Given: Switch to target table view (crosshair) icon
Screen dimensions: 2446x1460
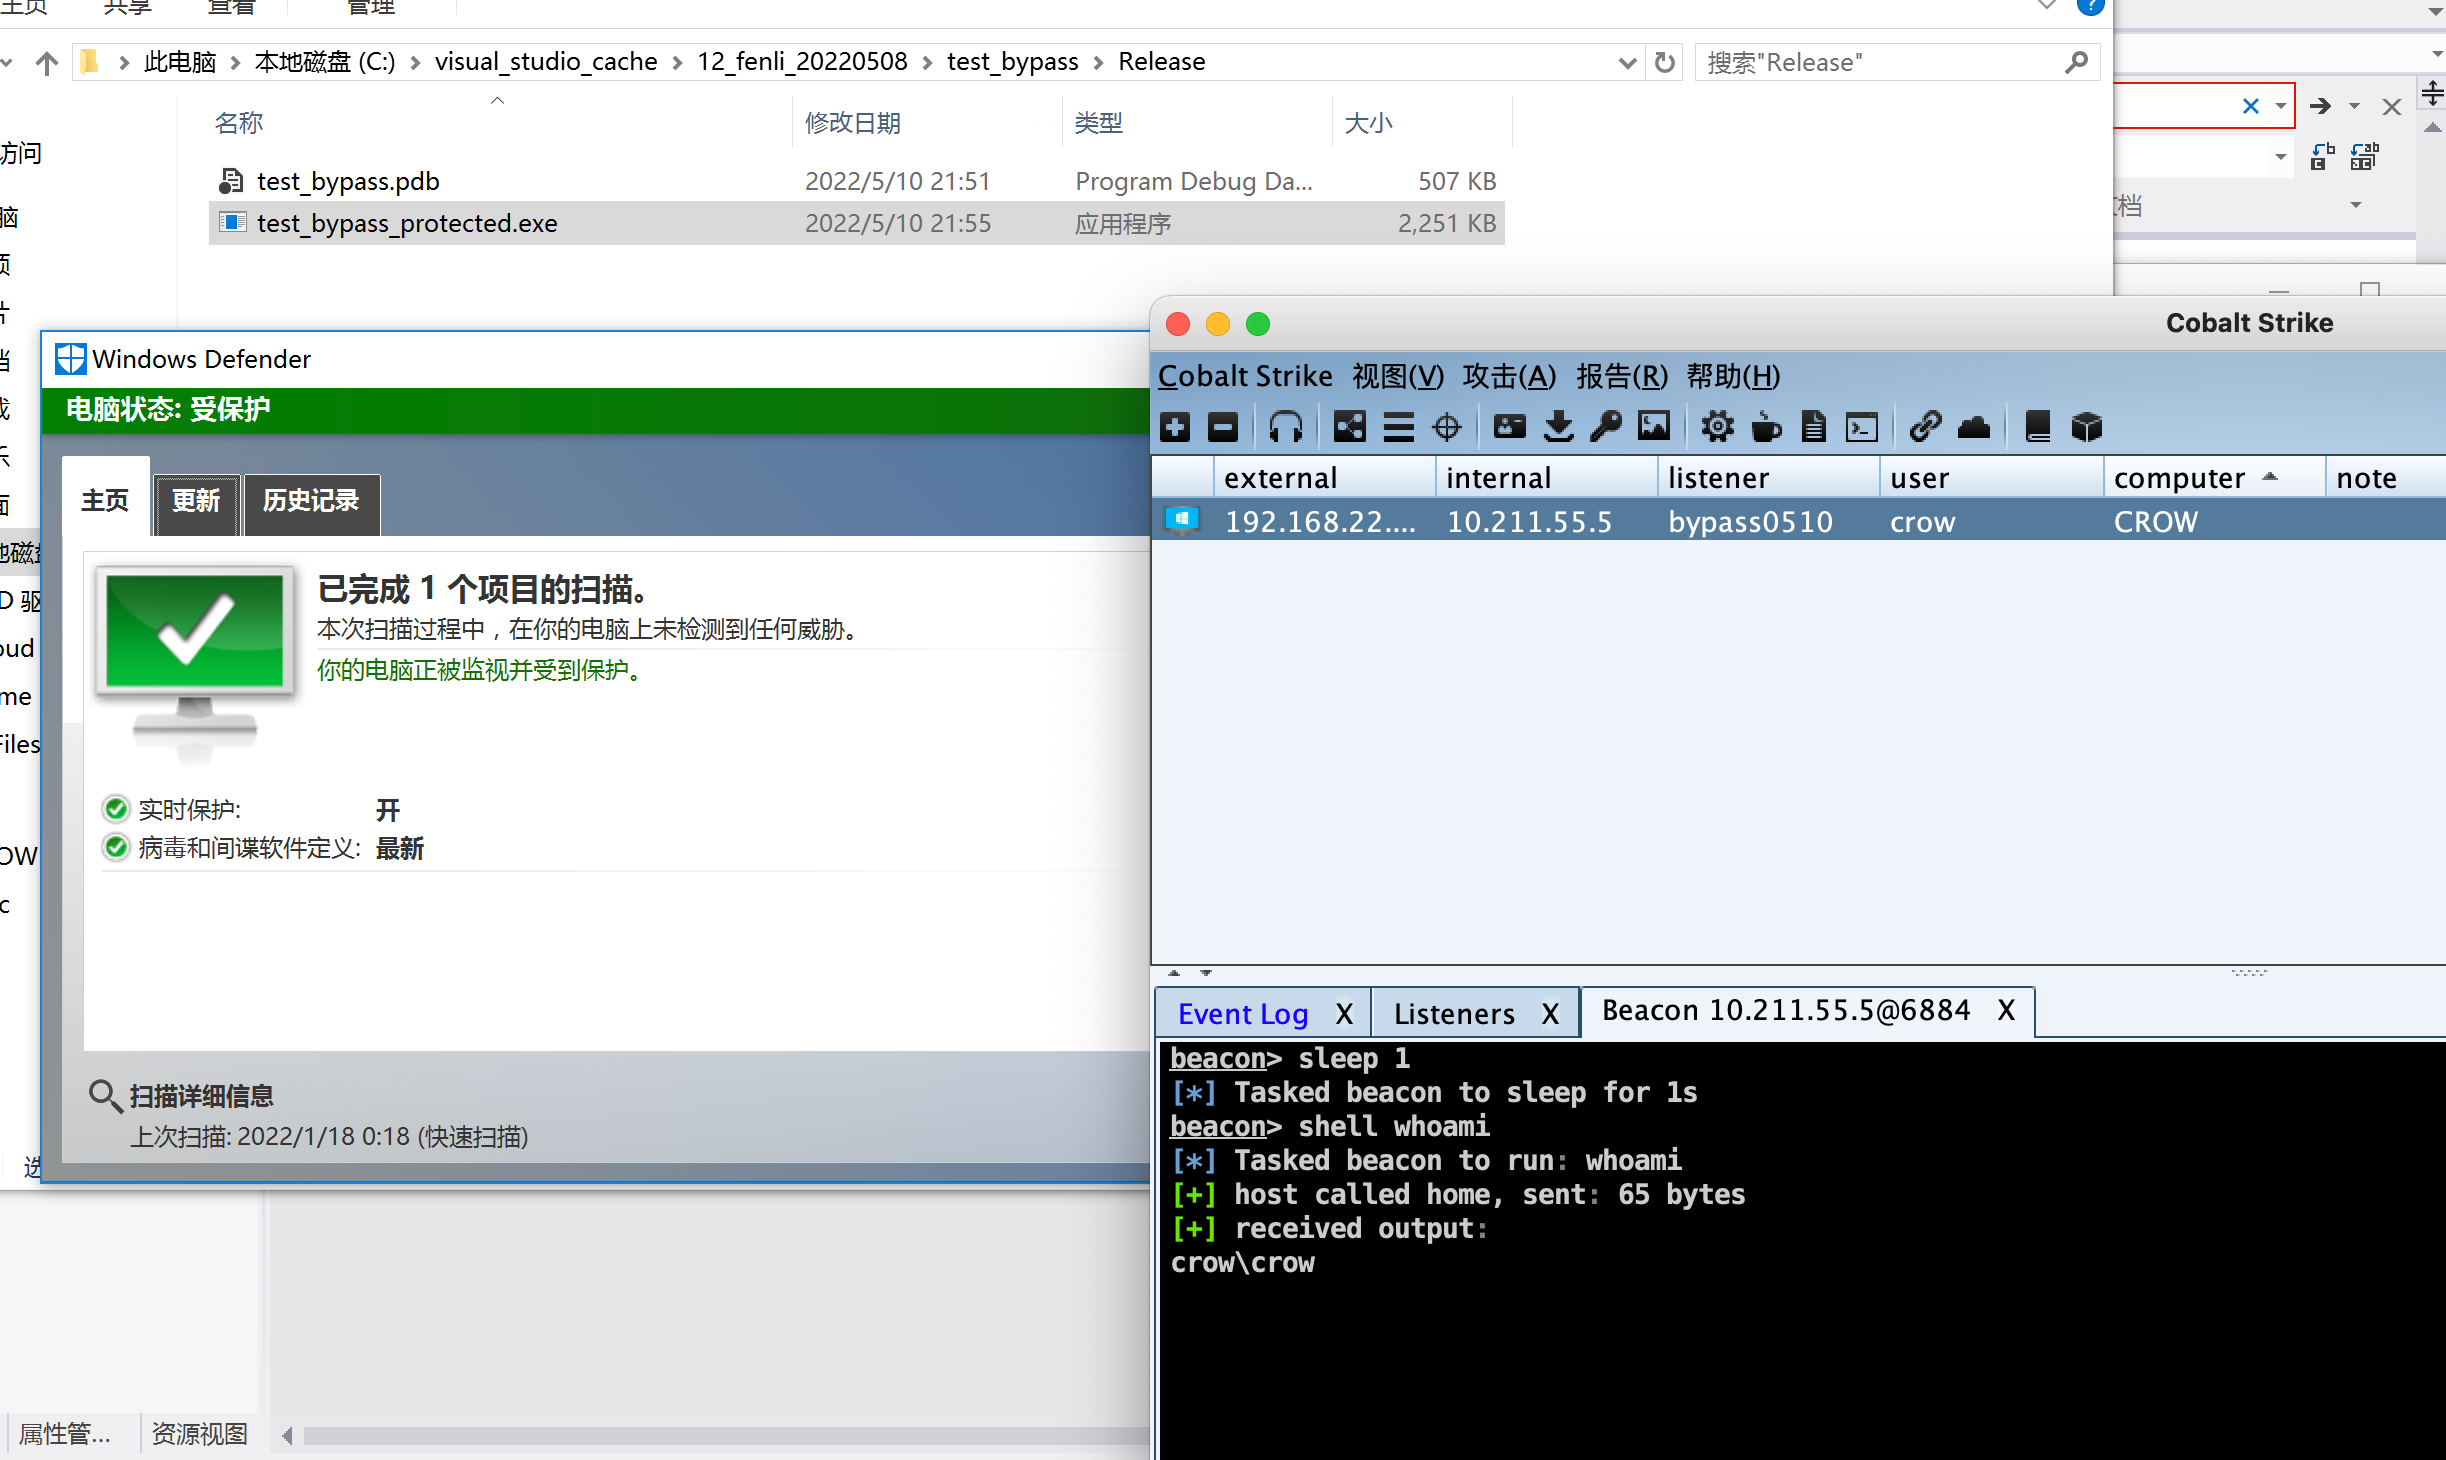Looking at the screenshot, I should [1447, 427].
